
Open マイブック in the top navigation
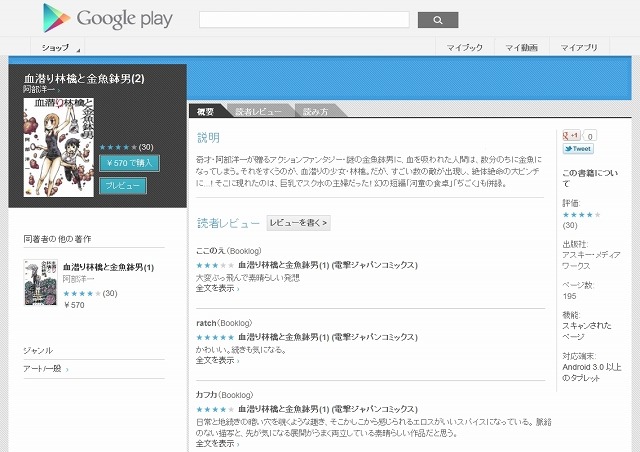coord(464,47)
